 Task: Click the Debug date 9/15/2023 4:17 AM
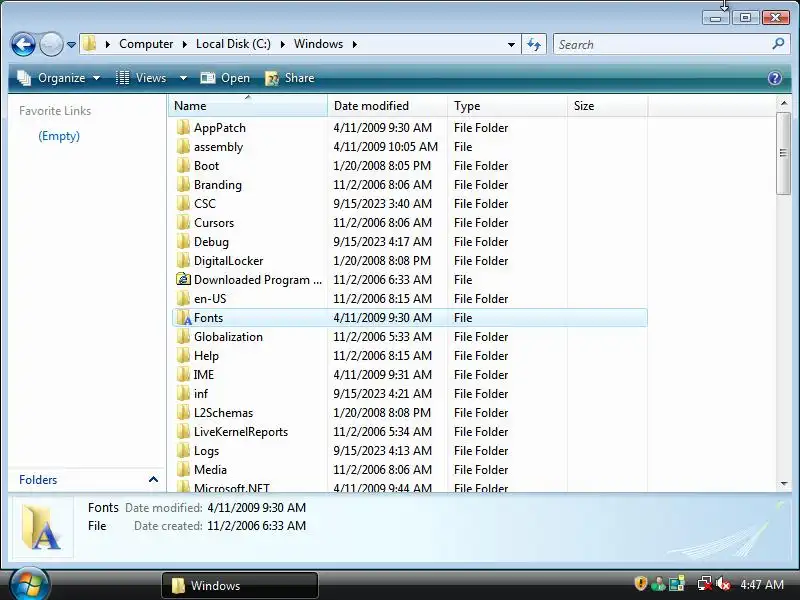383,241
